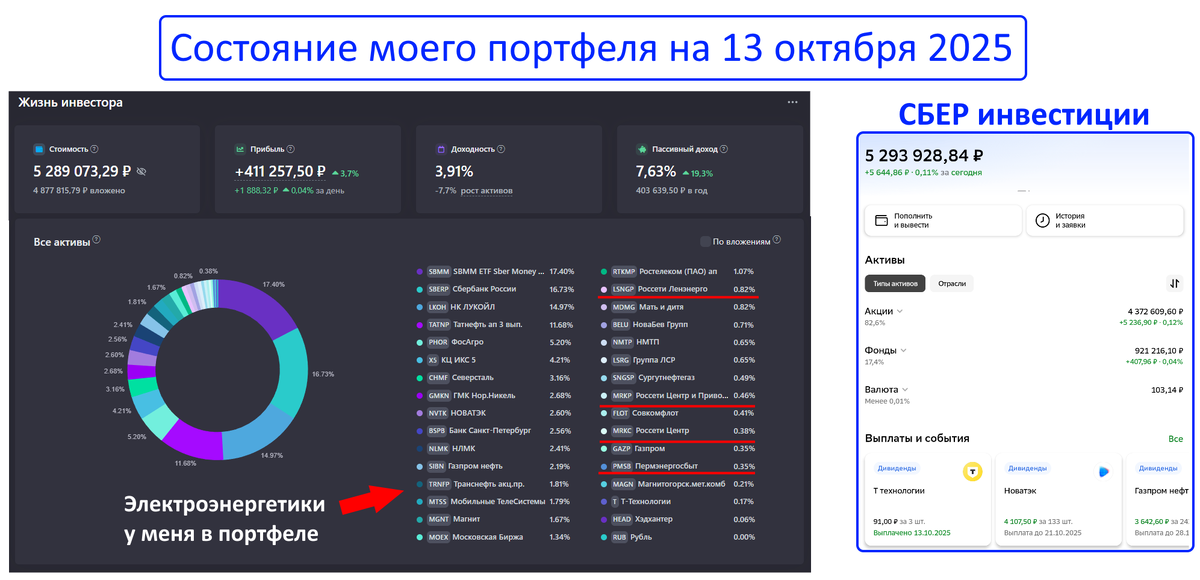Click the wallet icon on Пополнить и вывести
This screenshot has height=580, width=1200.
pos(882,220)
